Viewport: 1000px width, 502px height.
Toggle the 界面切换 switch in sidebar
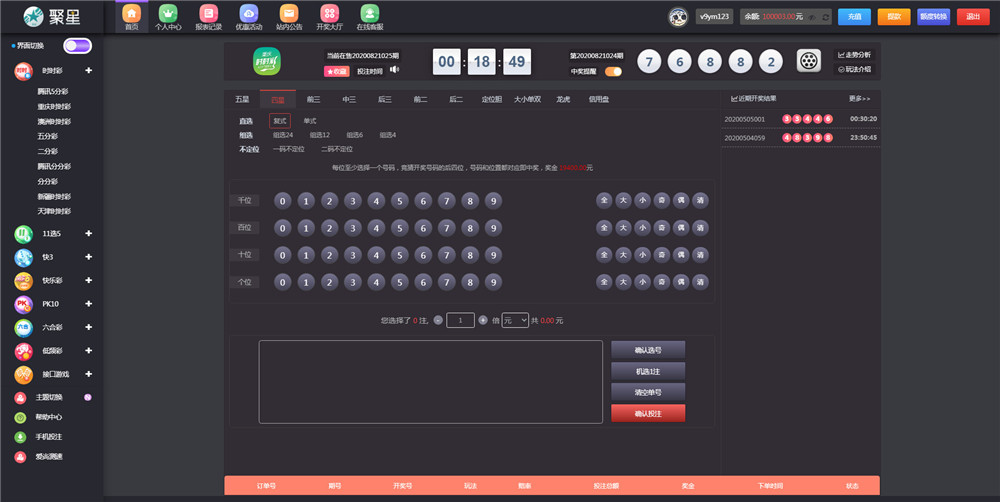tap(77, 46)
